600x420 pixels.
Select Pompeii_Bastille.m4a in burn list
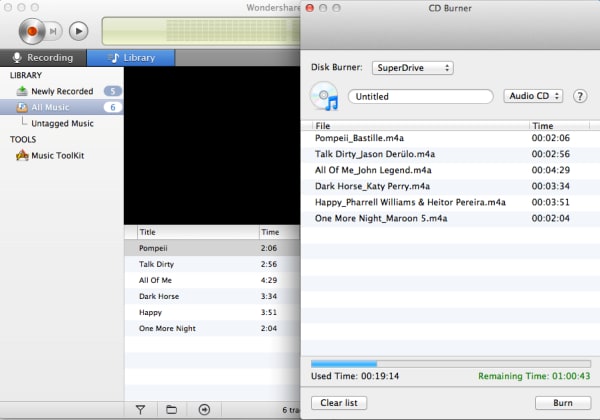[450, 138]
